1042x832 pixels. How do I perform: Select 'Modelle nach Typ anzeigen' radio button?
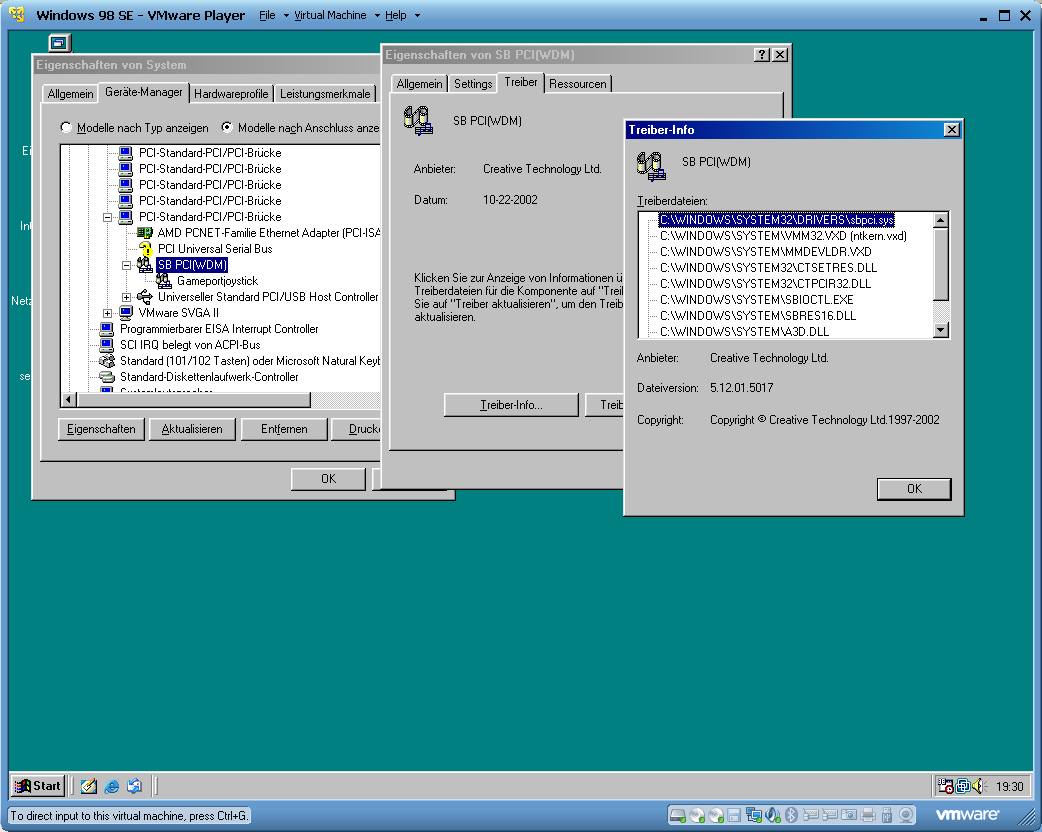click(x=66, y=127)
